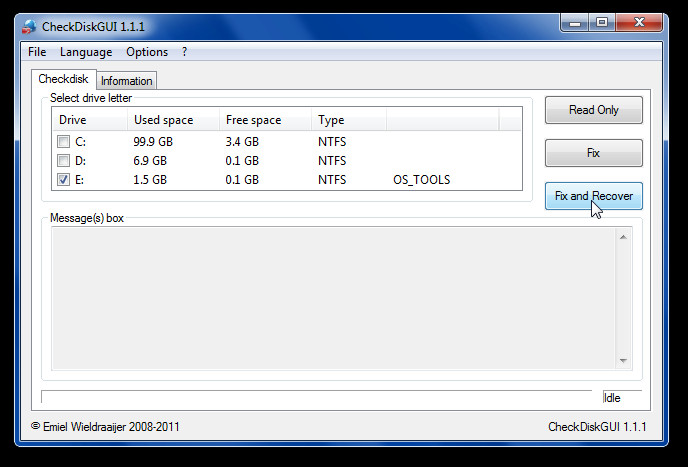Click inside the Message(s) box text area

(333, 298)
